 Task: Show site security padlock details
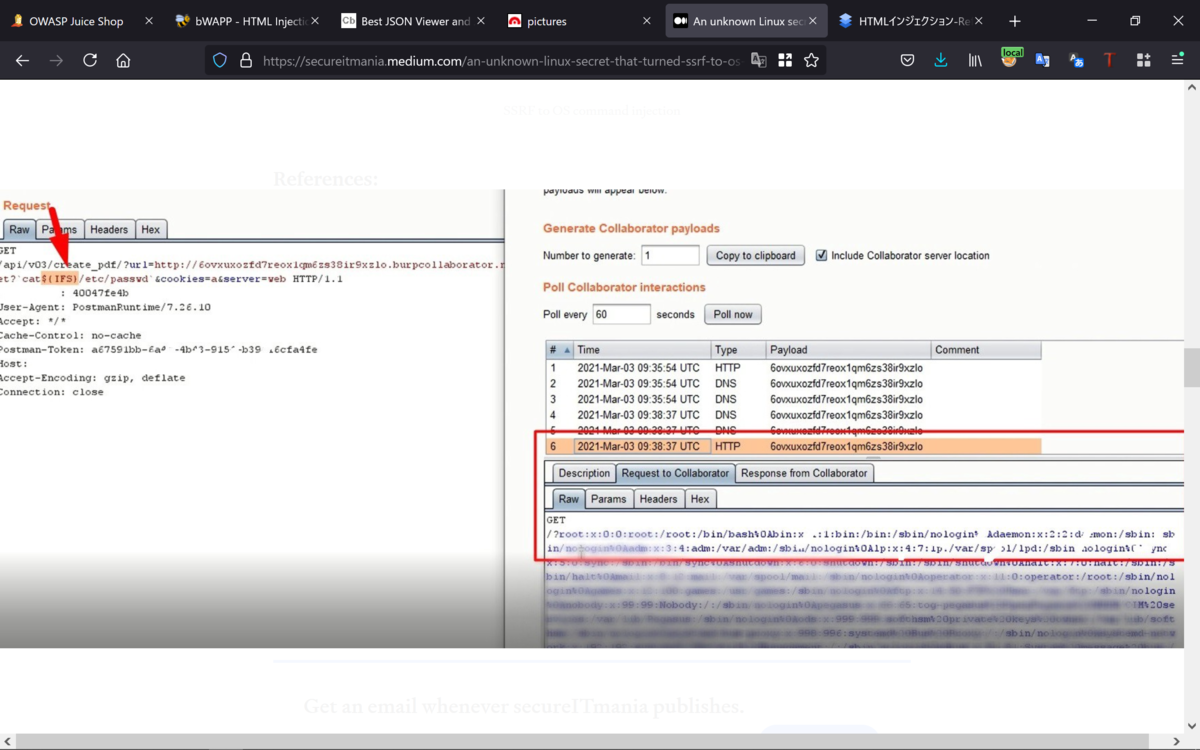tap(245, 60)
